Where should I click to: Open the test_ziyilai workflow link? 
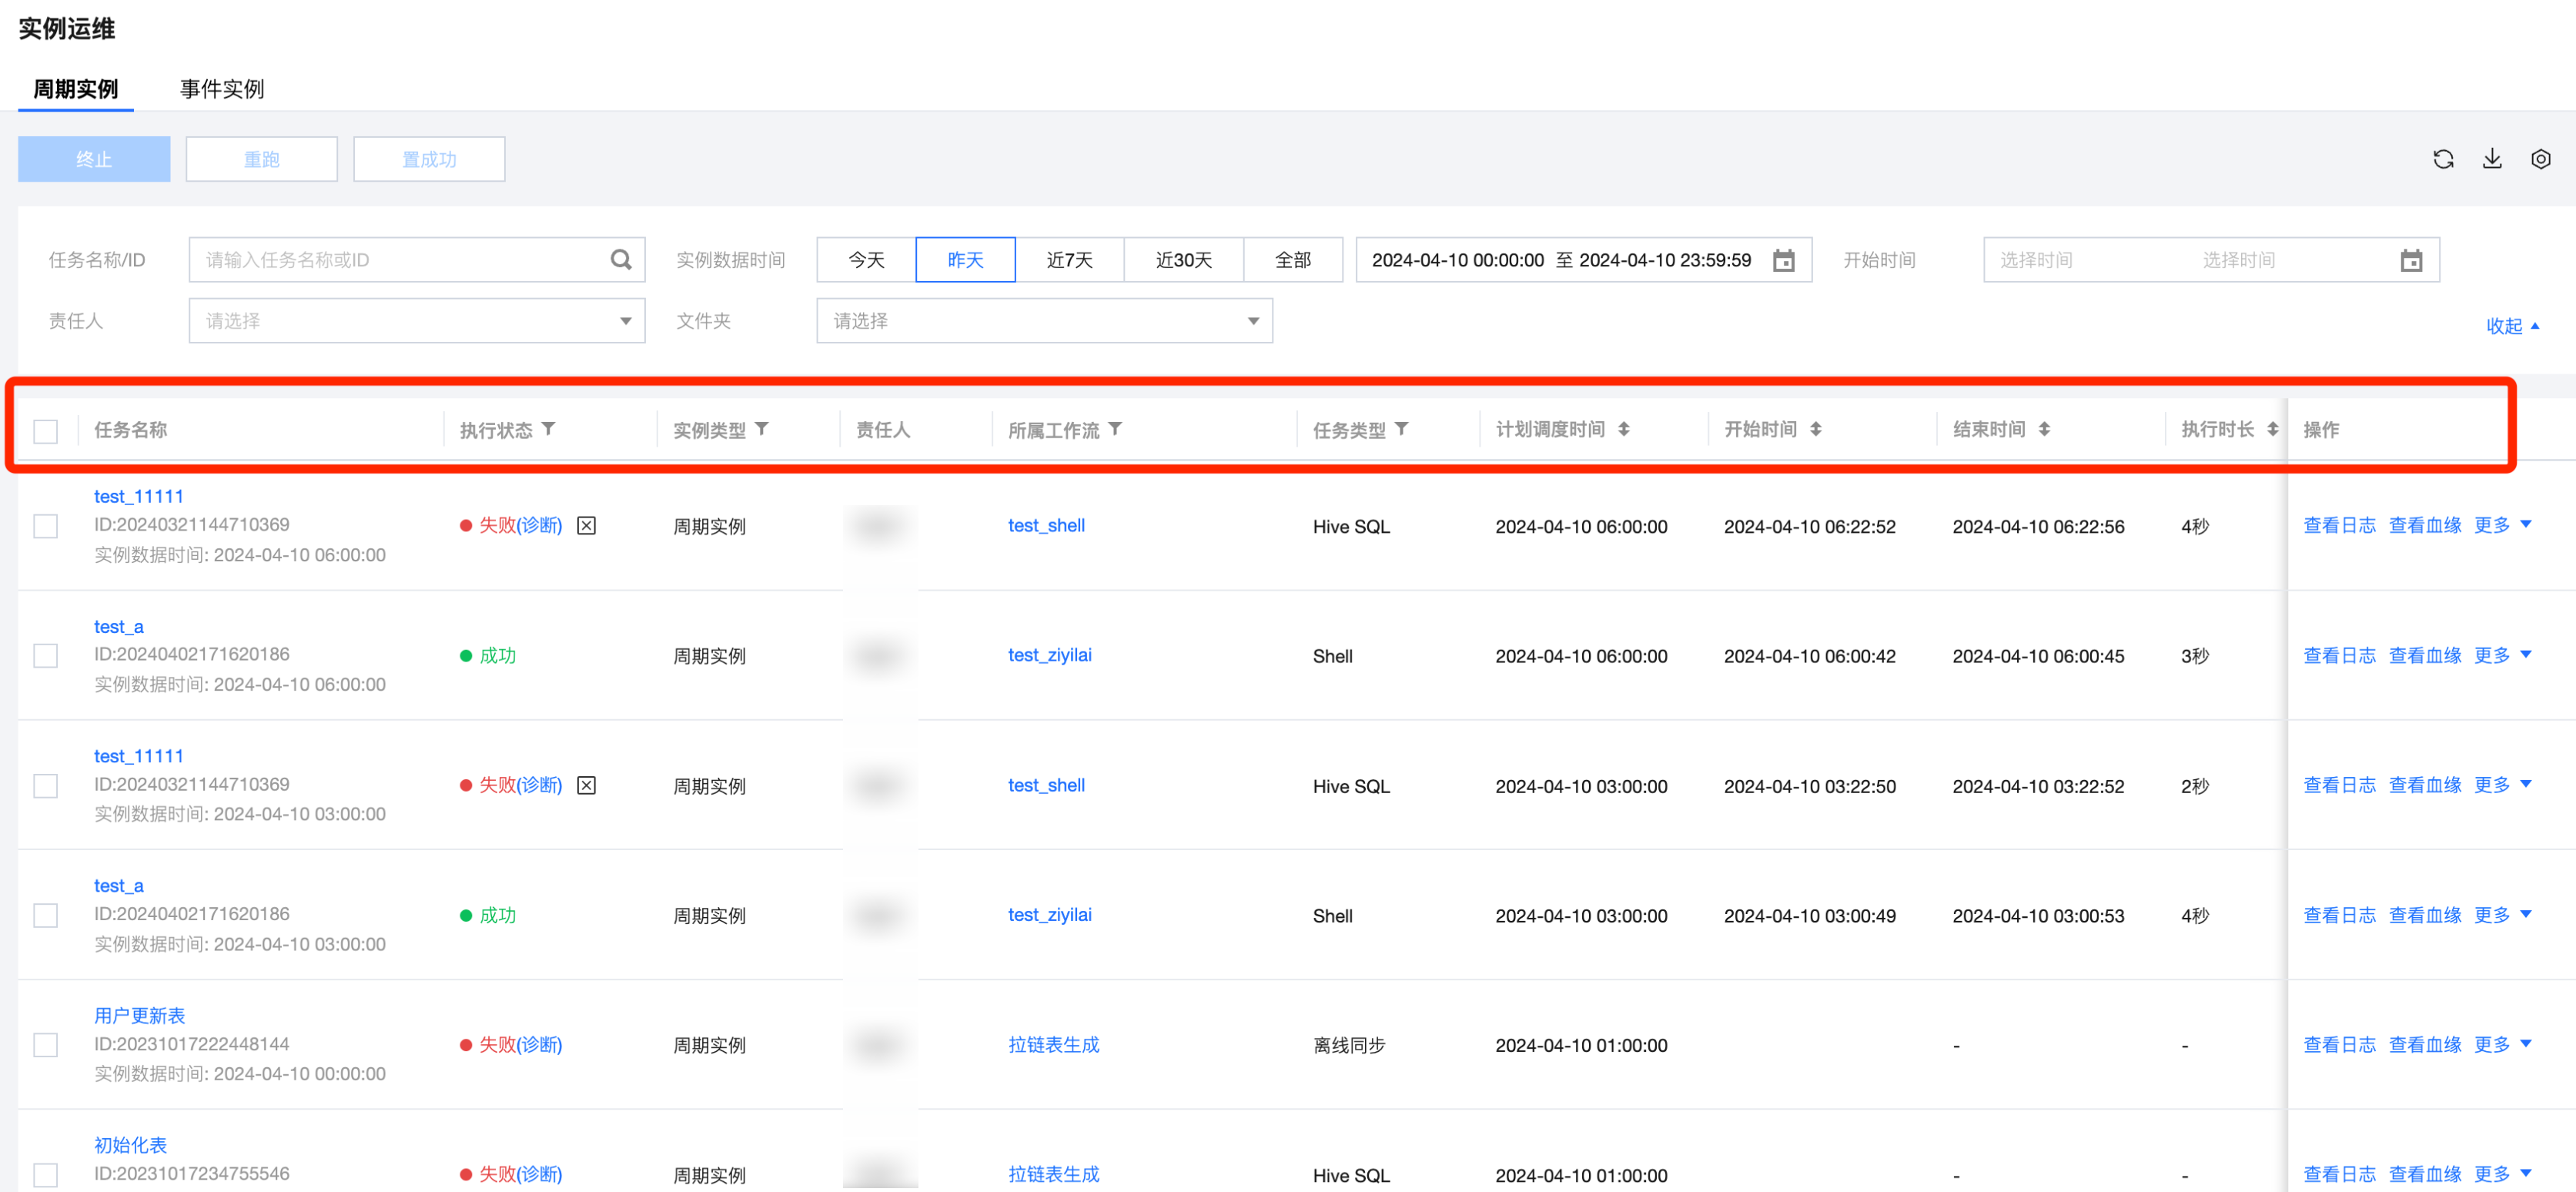[1050, 655]
